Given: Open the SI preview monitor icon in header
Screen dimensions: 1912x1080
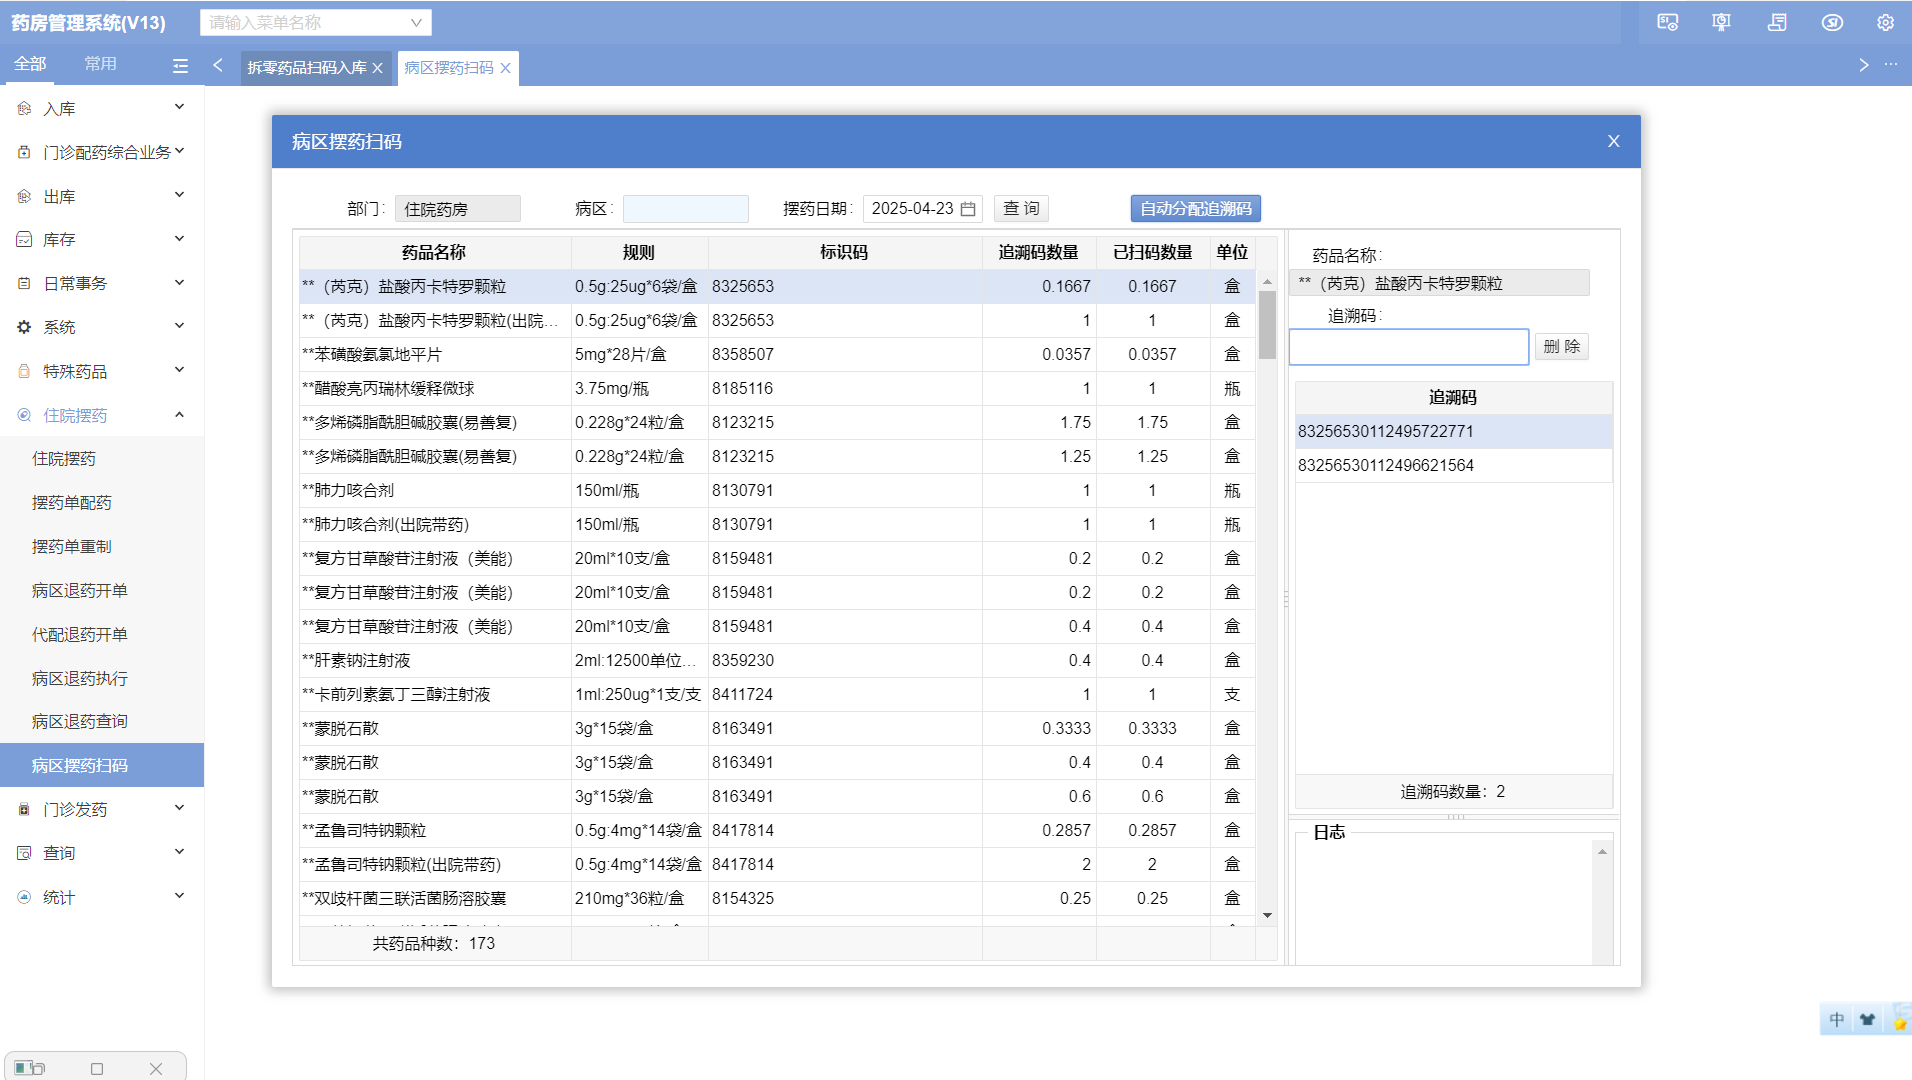Looking at the screenshot, I should coord(1667,22).
